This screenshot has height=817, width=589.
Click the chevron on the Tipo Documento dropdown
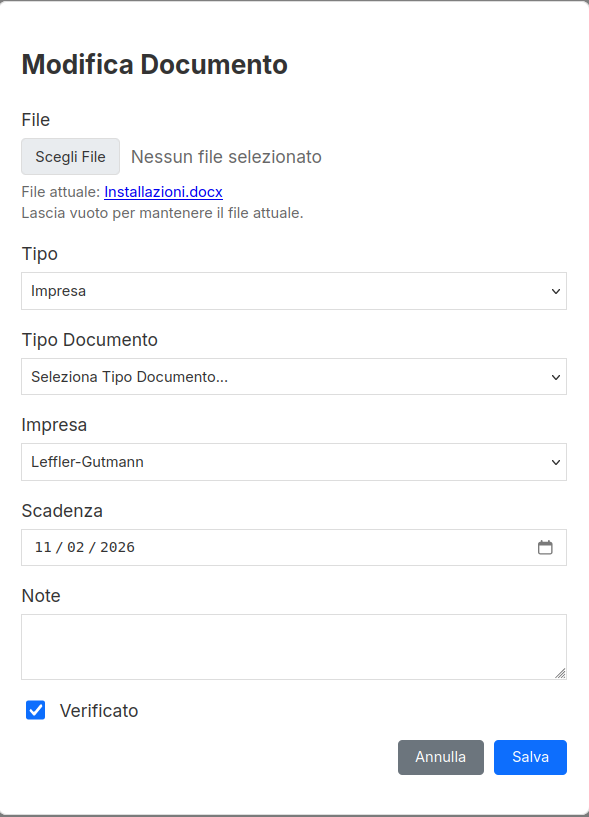point(555,377)
